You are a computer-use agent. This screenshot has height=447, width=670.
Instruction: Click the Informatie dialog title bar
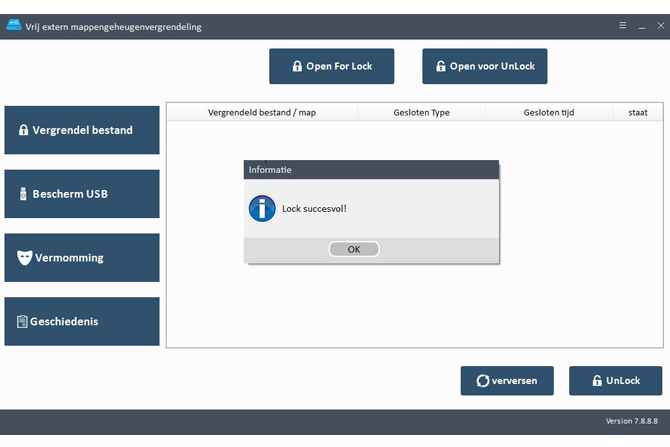click(371, 170)
